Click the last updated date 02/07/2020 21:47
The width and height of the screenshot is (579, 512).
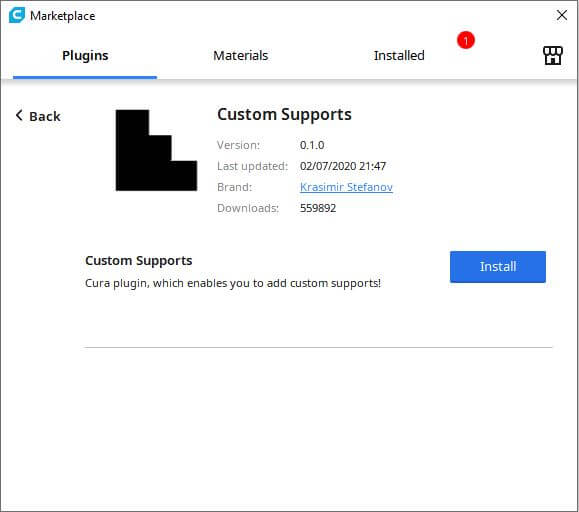click(x=343, y=166)
